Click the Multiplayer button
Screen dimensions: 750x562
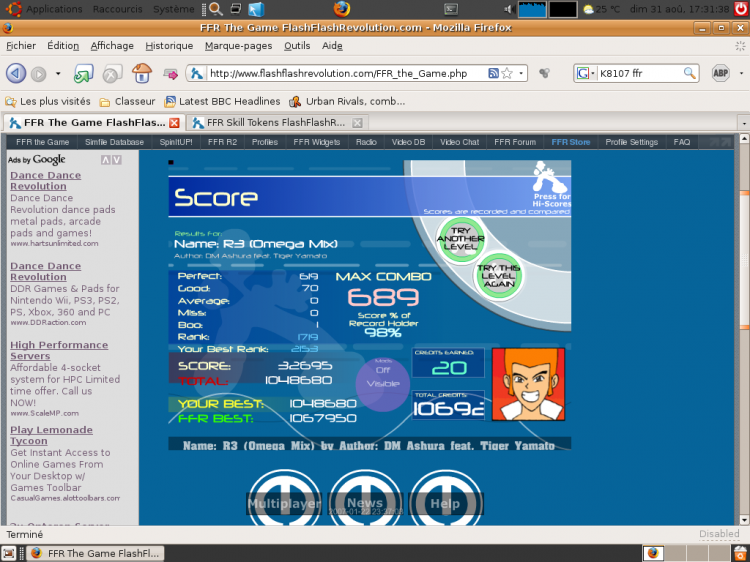pos(284,504)
